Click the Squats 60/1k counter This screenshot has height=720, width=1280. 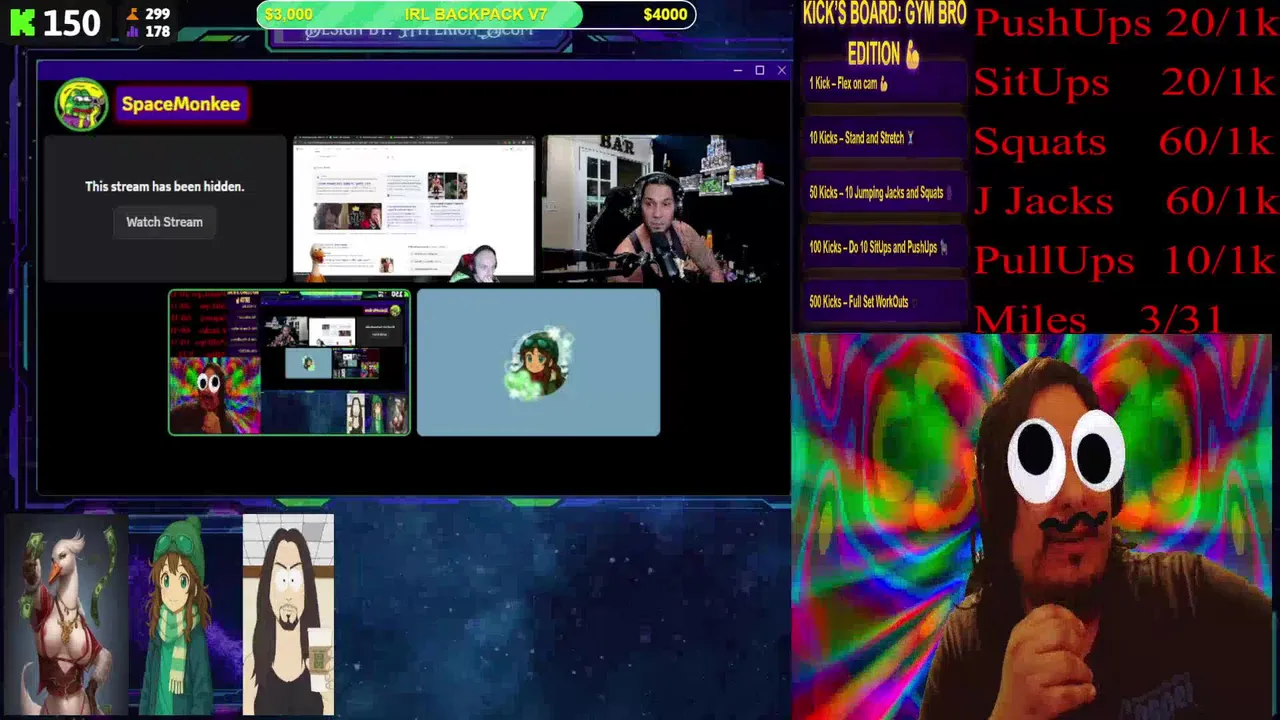1125,141
